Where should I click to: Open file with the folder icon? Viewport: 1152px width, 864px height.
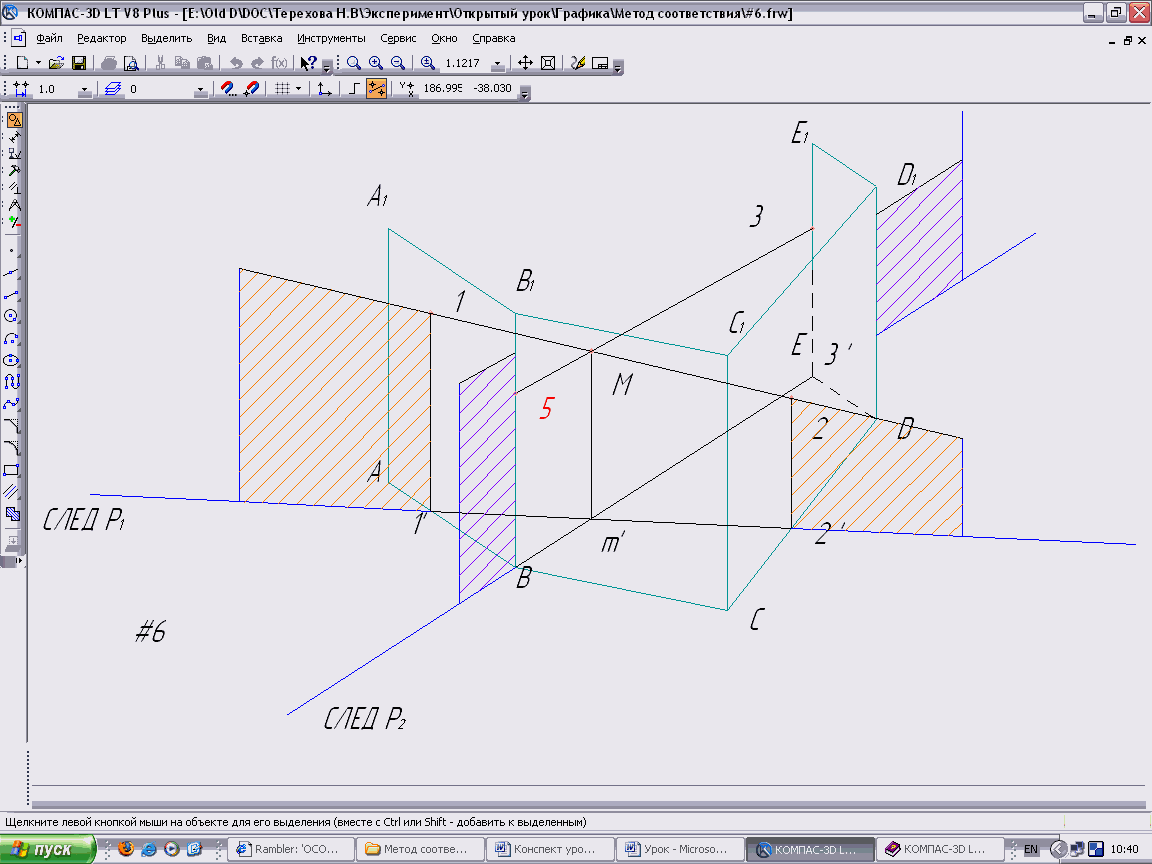(x=57, y=63)
